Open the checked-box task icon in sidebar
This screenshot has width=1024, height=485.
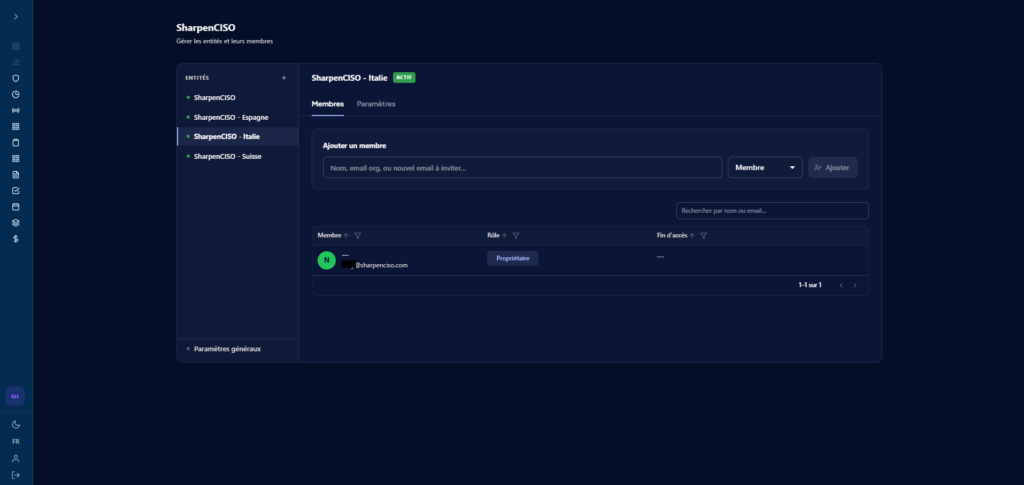coord(16,191)
